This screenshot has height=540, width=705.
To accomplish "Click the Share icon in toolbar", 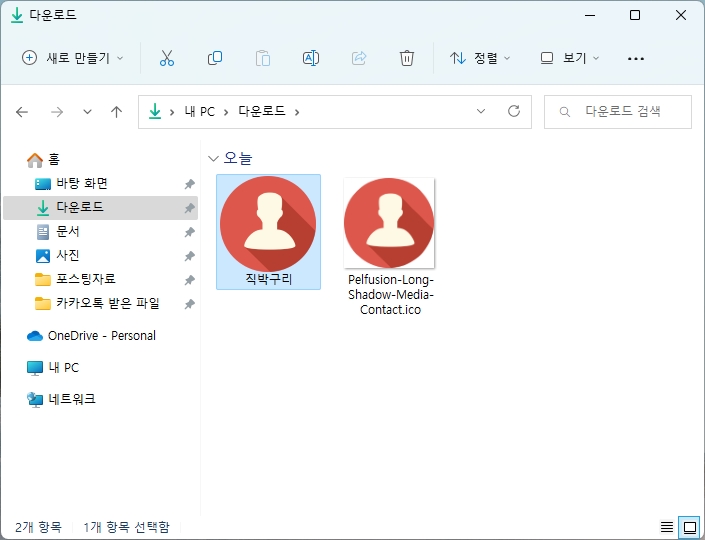I will tap(359, 58).
